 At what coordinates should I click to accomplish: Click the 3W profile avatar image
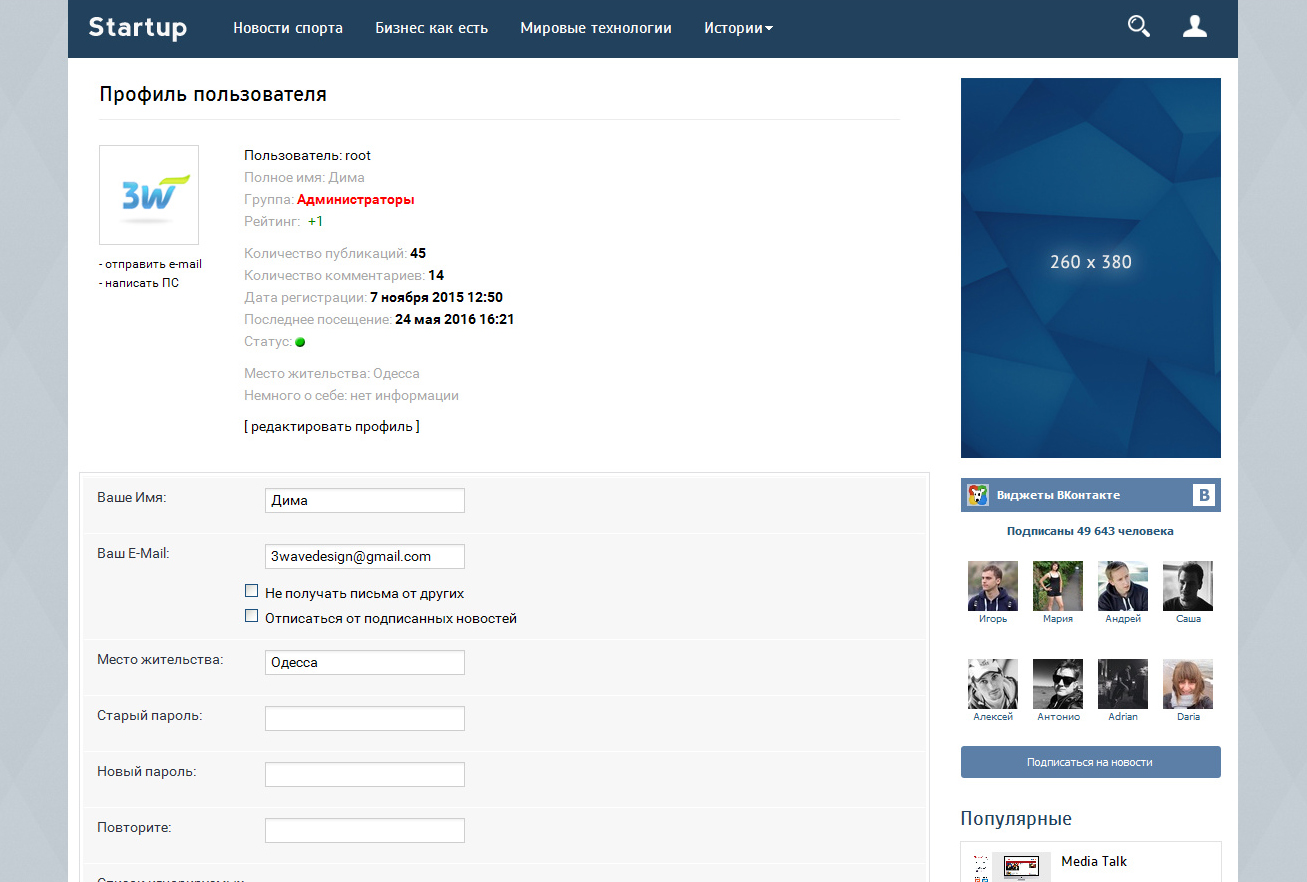coord(149,195)
